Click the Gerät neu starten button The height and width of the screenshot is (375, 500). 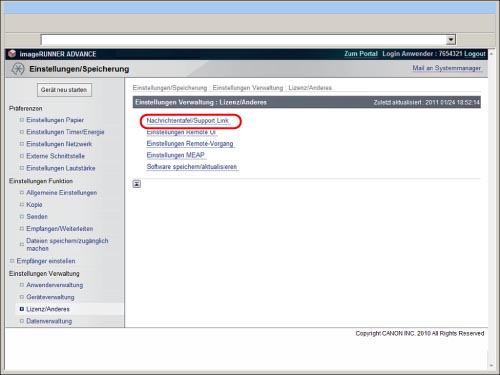[64, 90]
